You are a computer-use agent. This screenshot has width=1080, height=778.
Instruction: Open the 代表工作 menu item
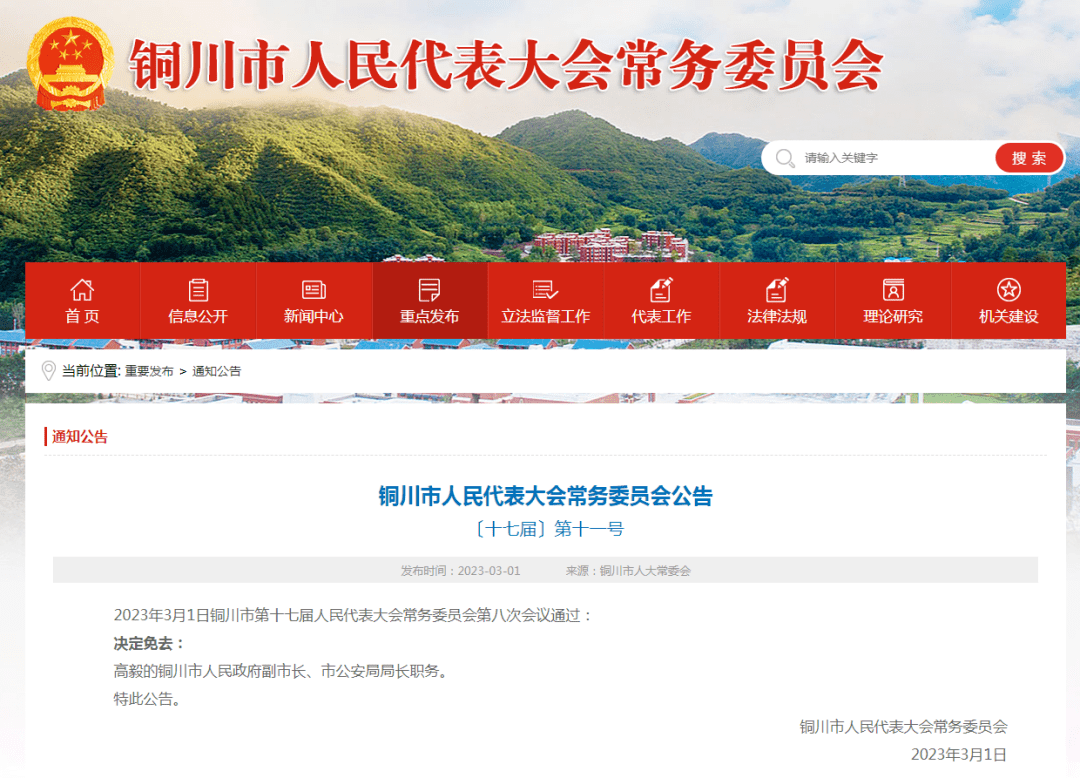point(661,301)
